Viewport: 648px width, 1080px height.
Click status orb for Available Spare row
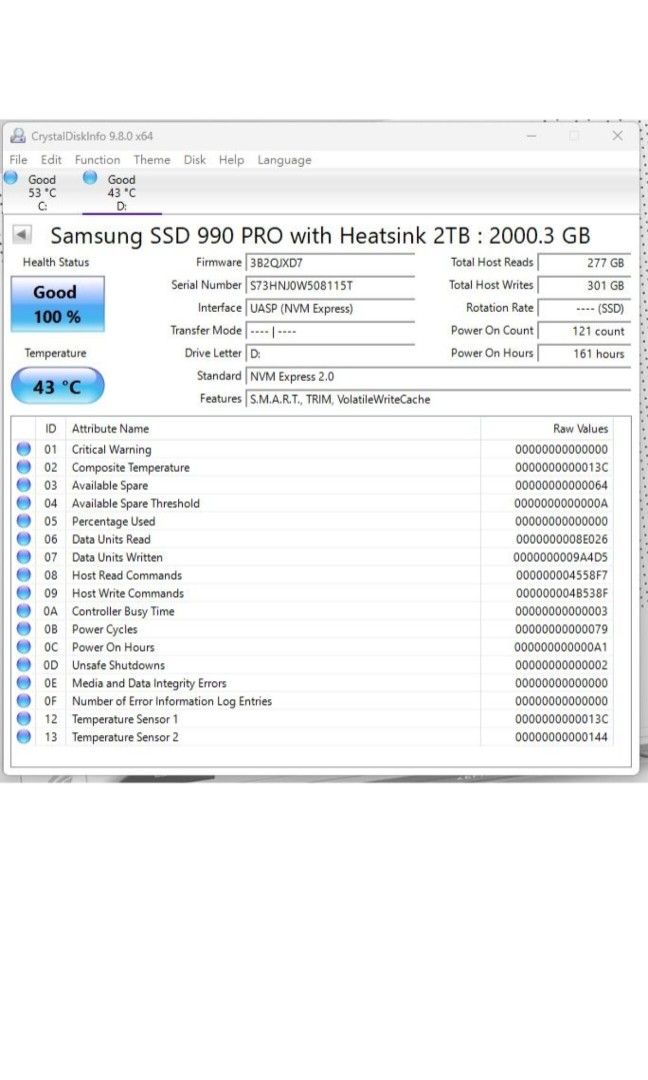tap(23, 485)
